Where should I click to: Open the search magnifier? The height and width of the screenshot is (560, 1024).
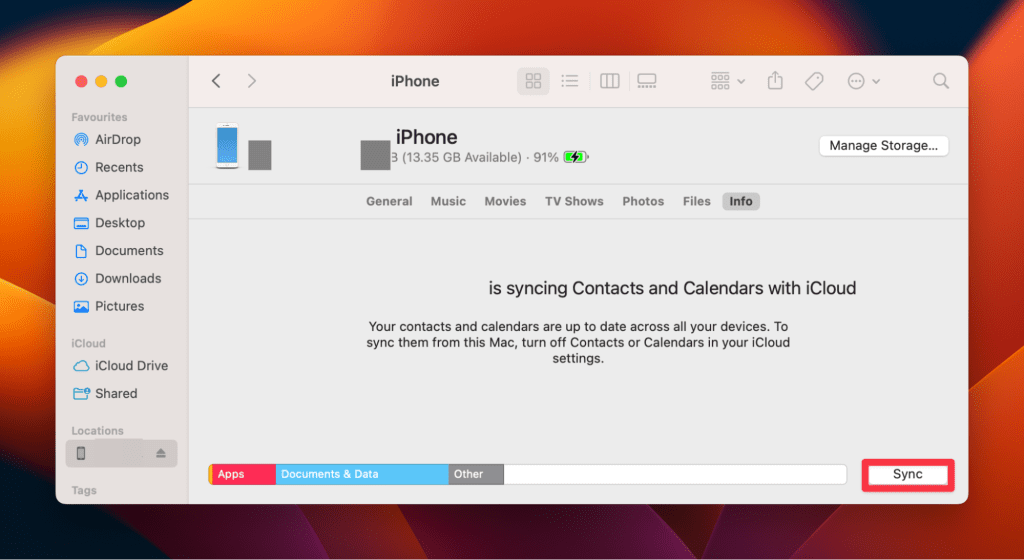click(x=940, y=81)
